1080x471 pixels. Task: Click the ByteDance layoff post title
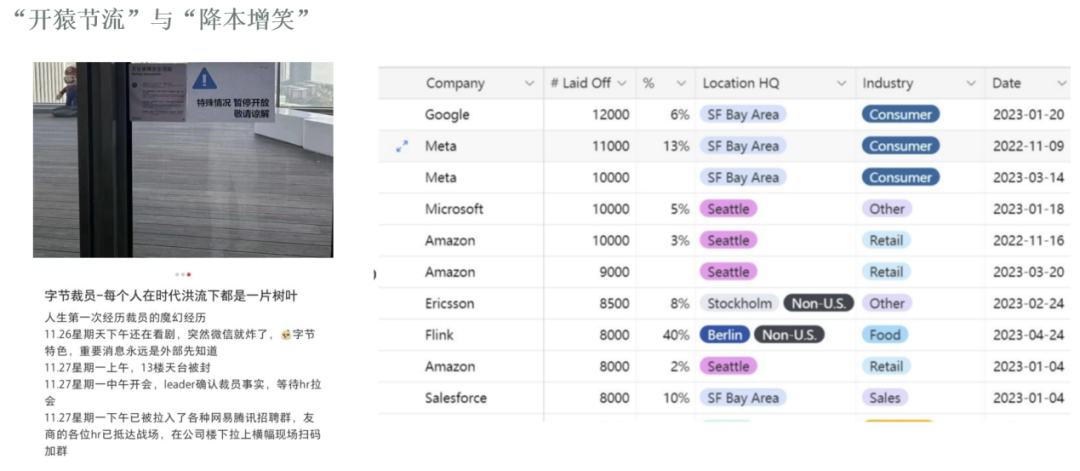[x=171, y=297]
